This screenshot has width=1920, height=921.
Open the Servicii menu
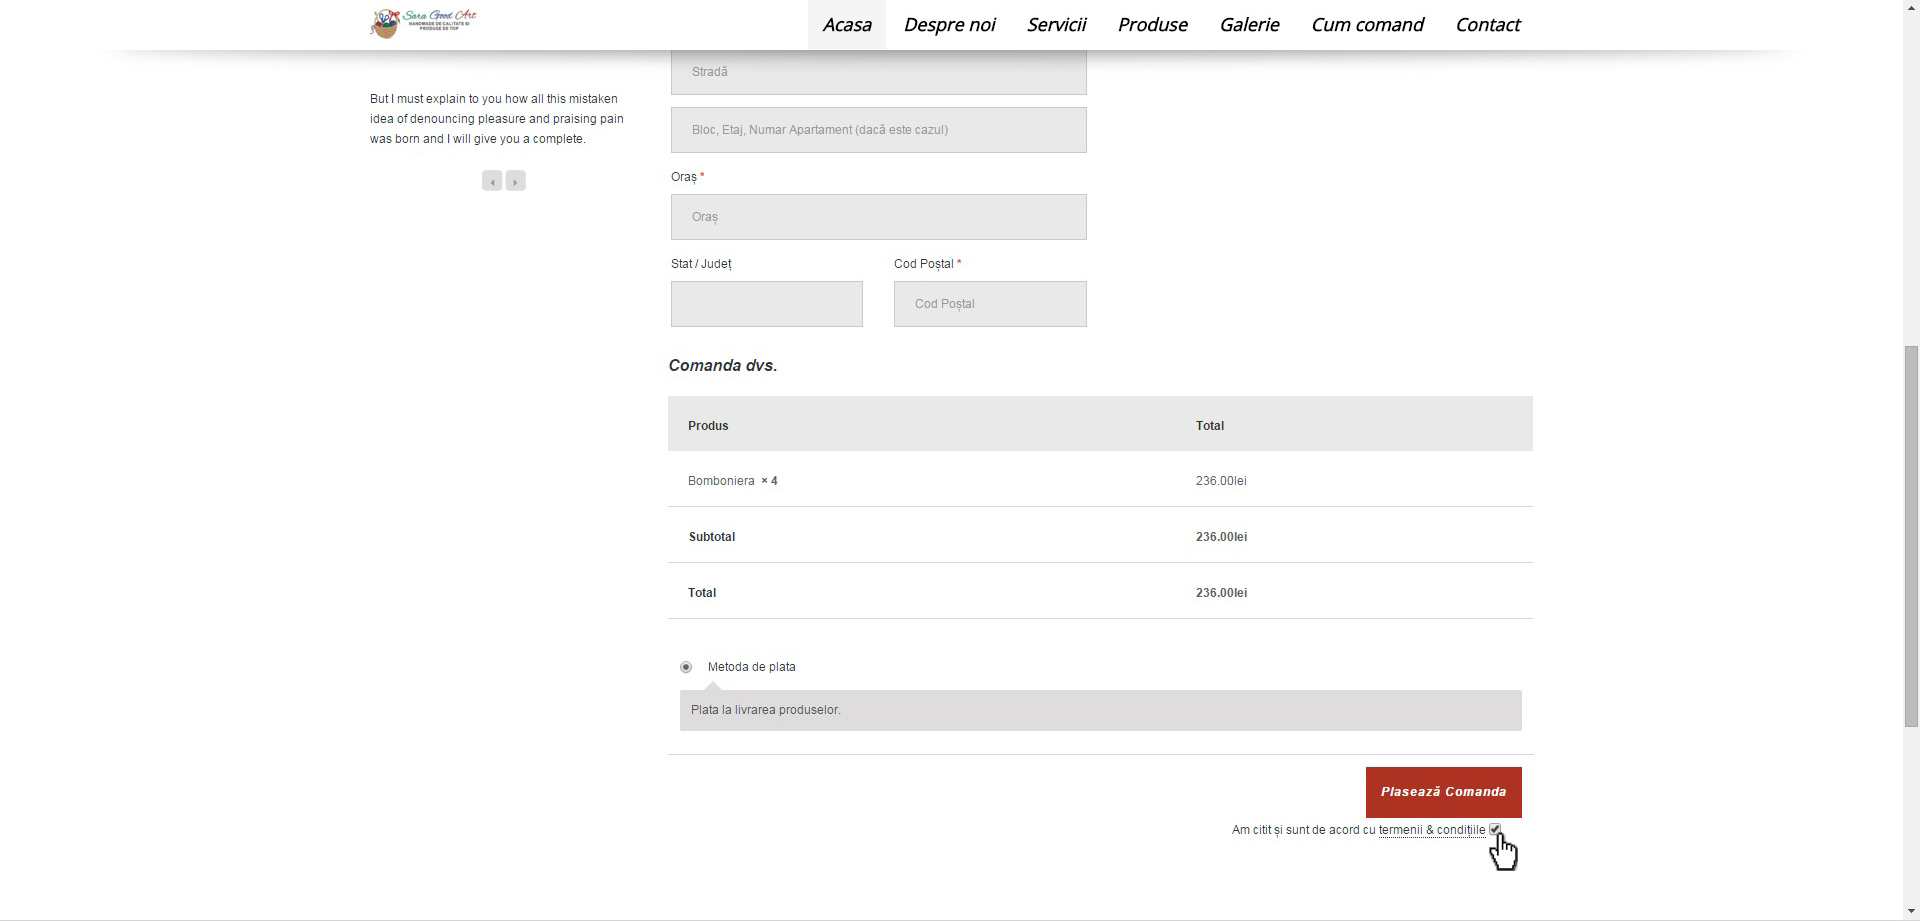1056,25
